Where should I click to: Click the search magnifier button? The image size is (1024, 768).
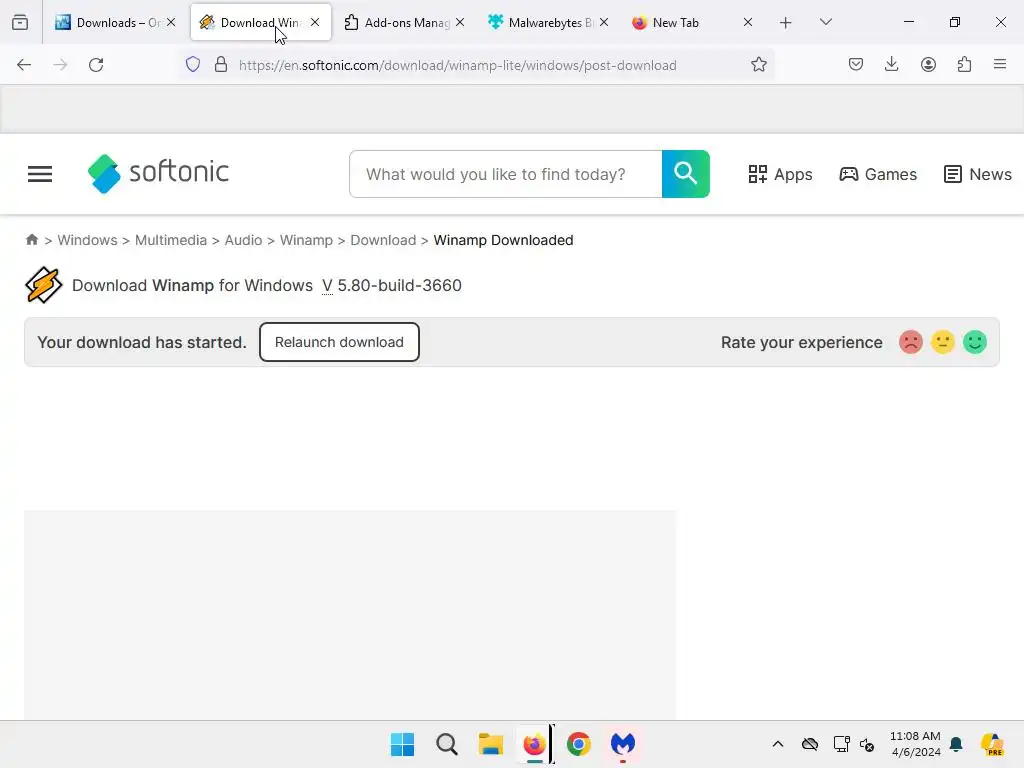(686, 174)
